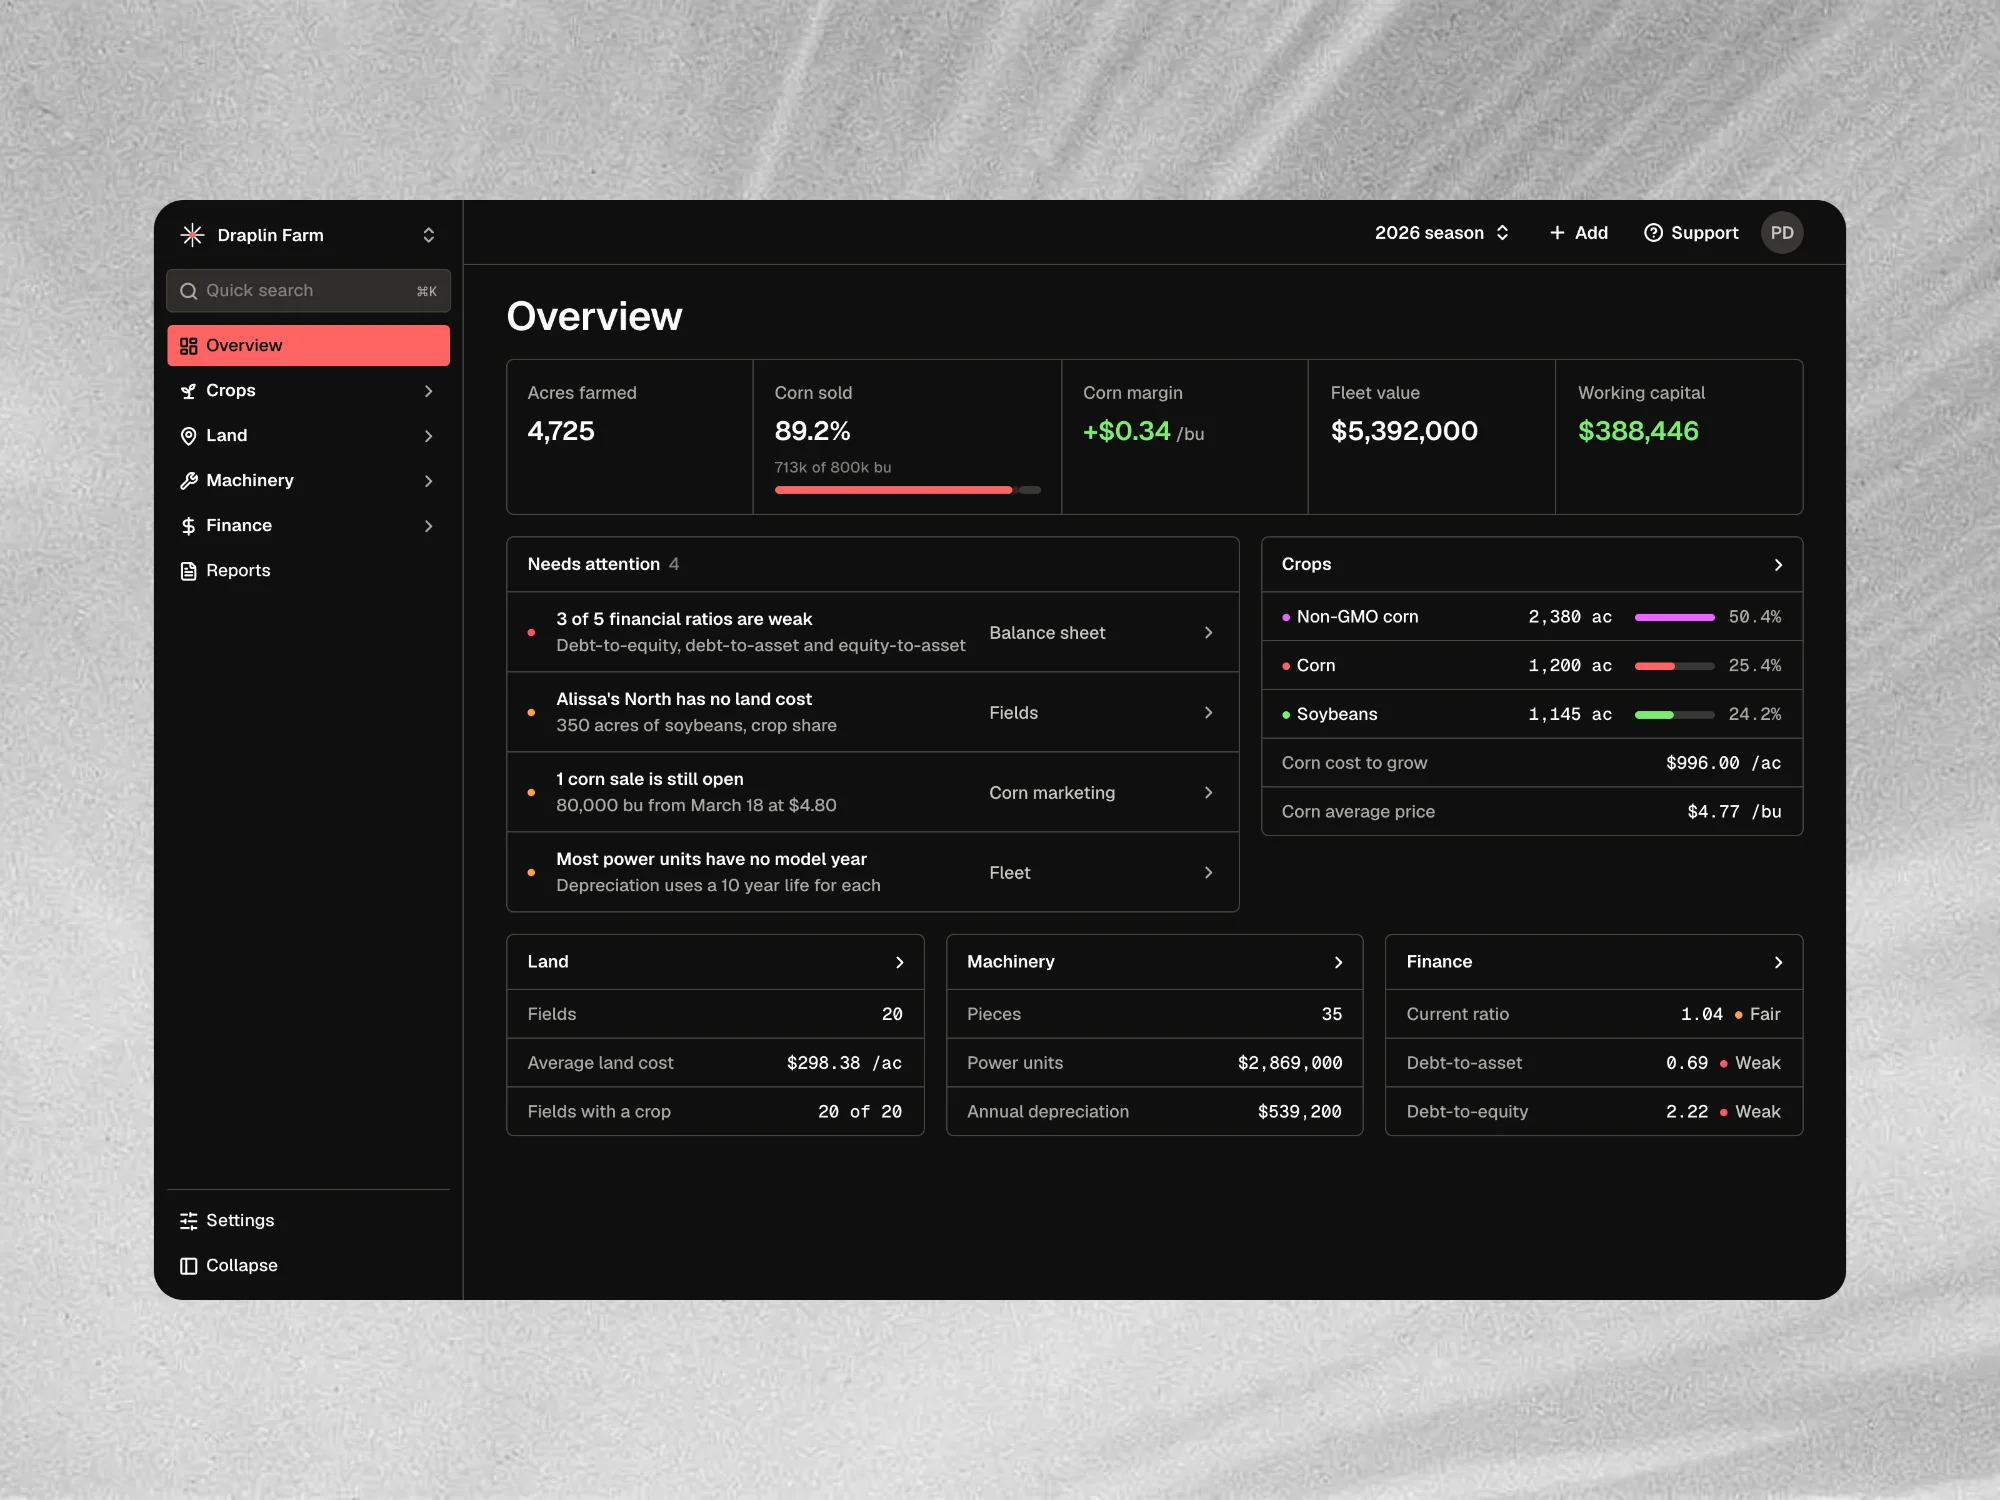Open the Crops card header arrow
The height and width of the screenshot is (1500, 2000).
pyautogui.click(x=1777, y=565)
